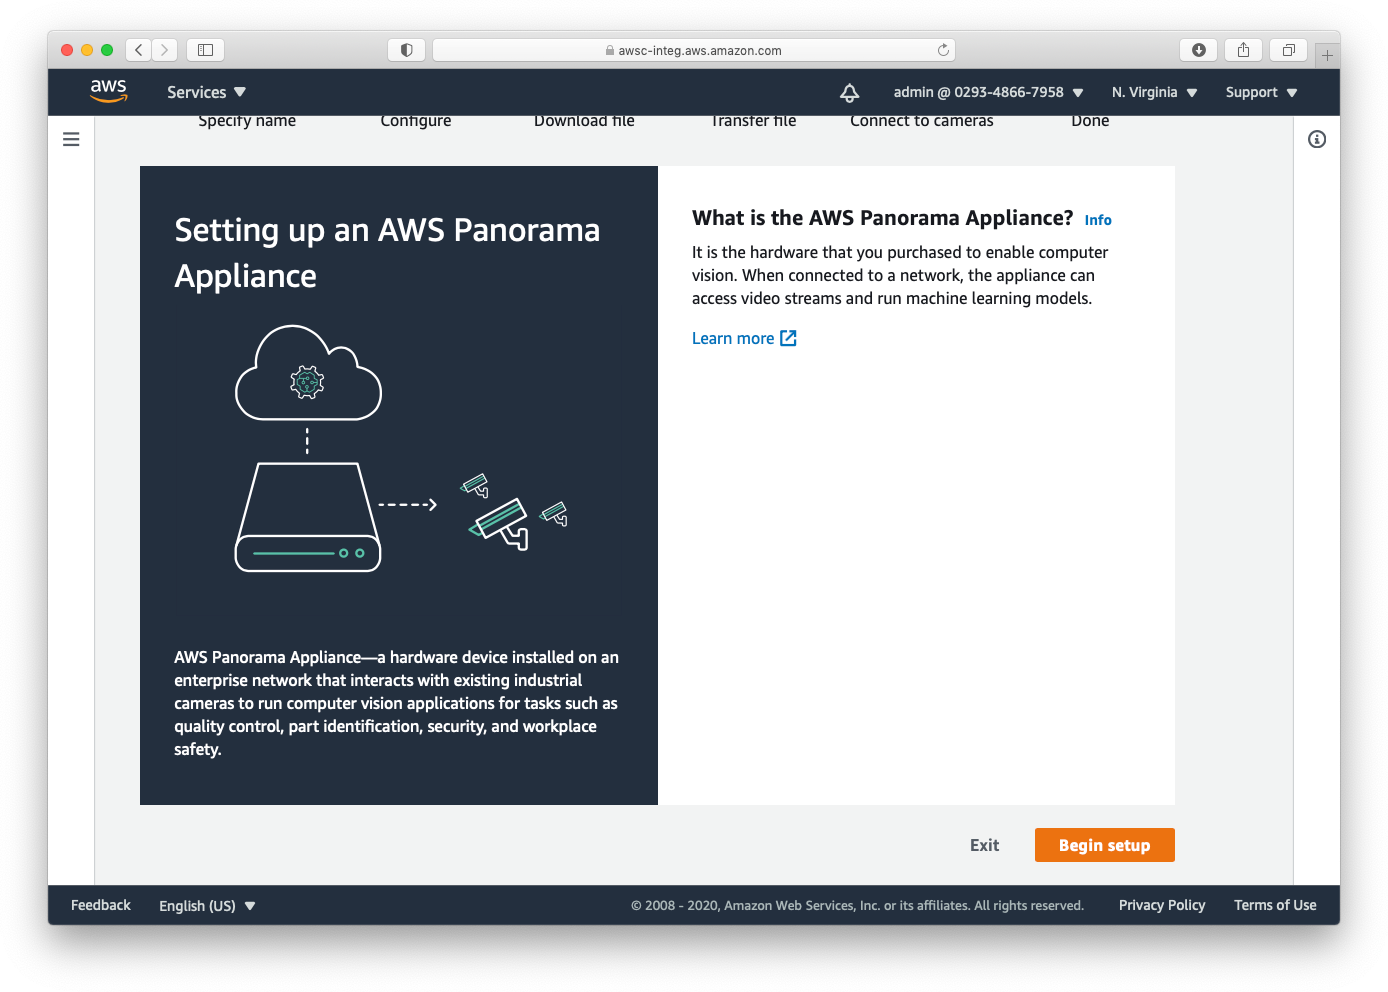Click the copyright notice text
The width and height of the screenshot is (1388, 992).
point(857,906)
